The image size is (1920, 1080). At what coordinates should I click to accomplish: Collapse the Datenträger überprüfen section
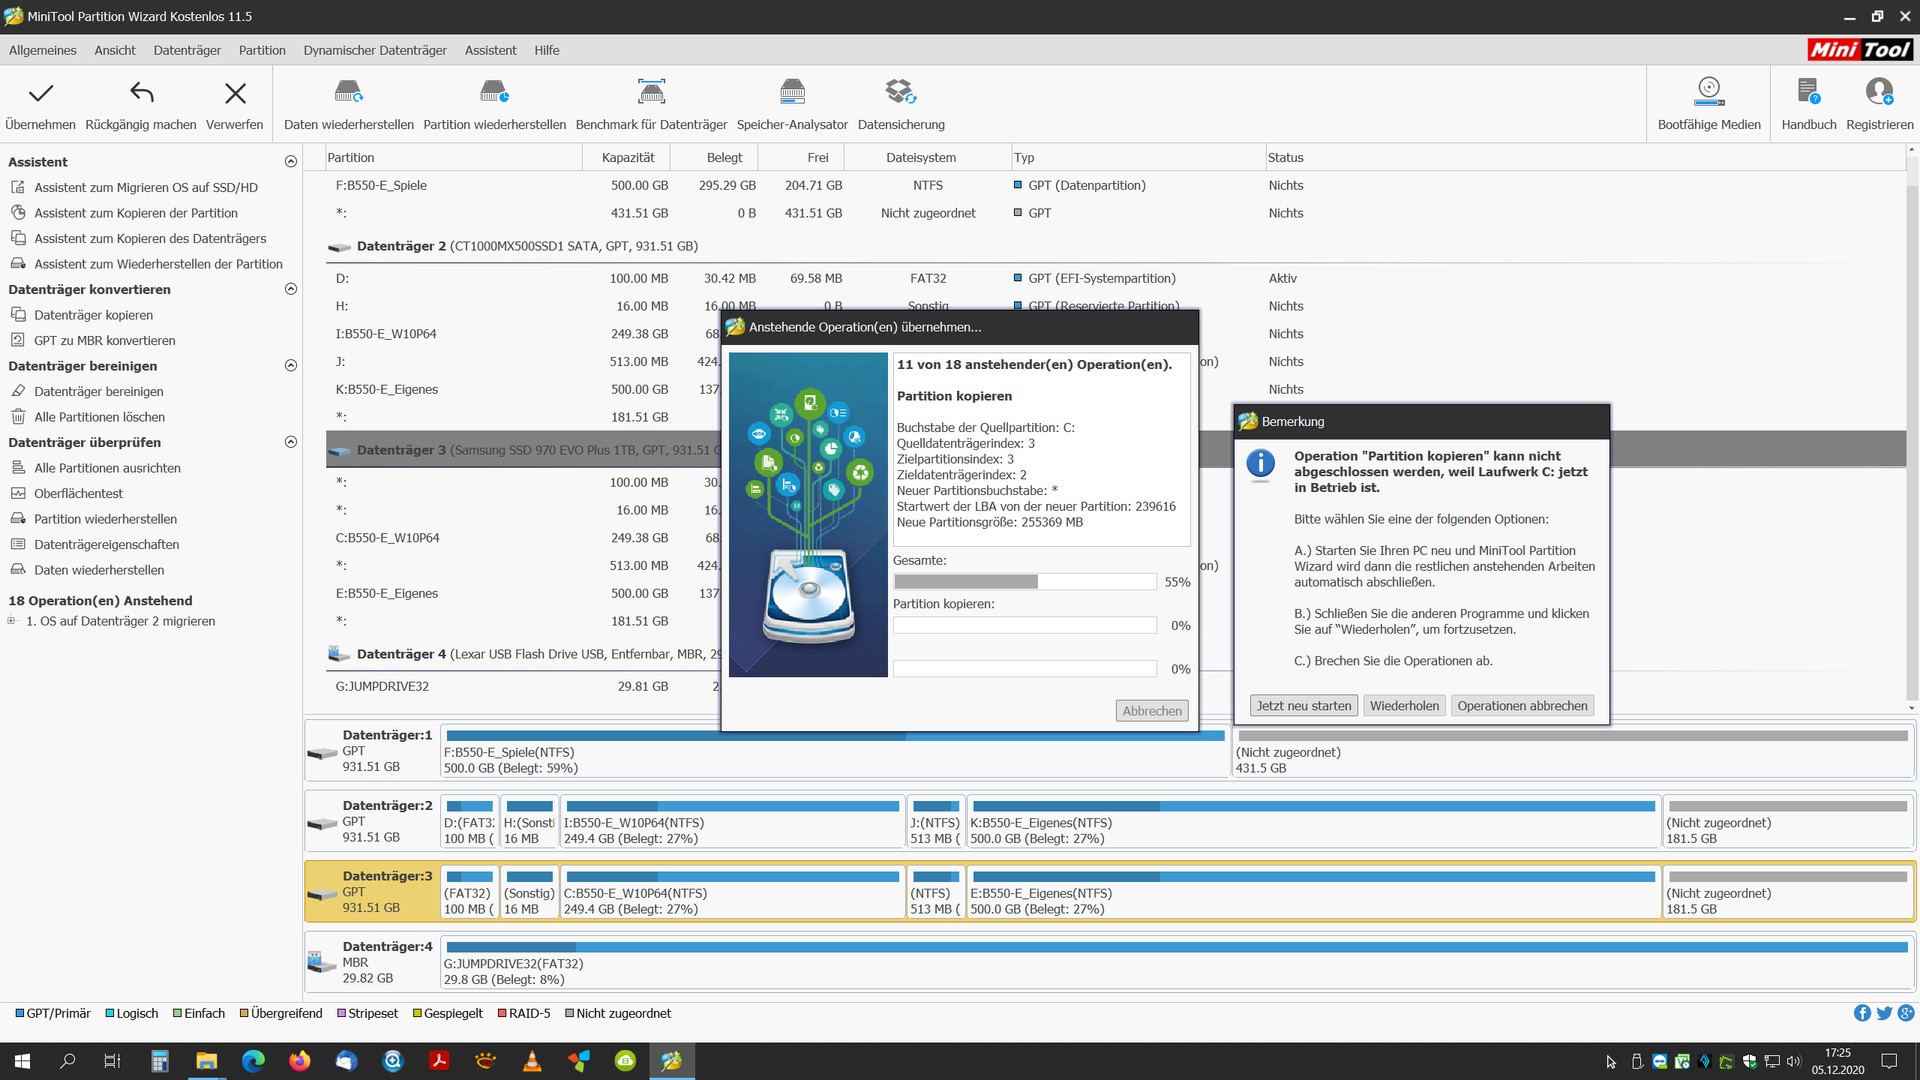[291, 442]
